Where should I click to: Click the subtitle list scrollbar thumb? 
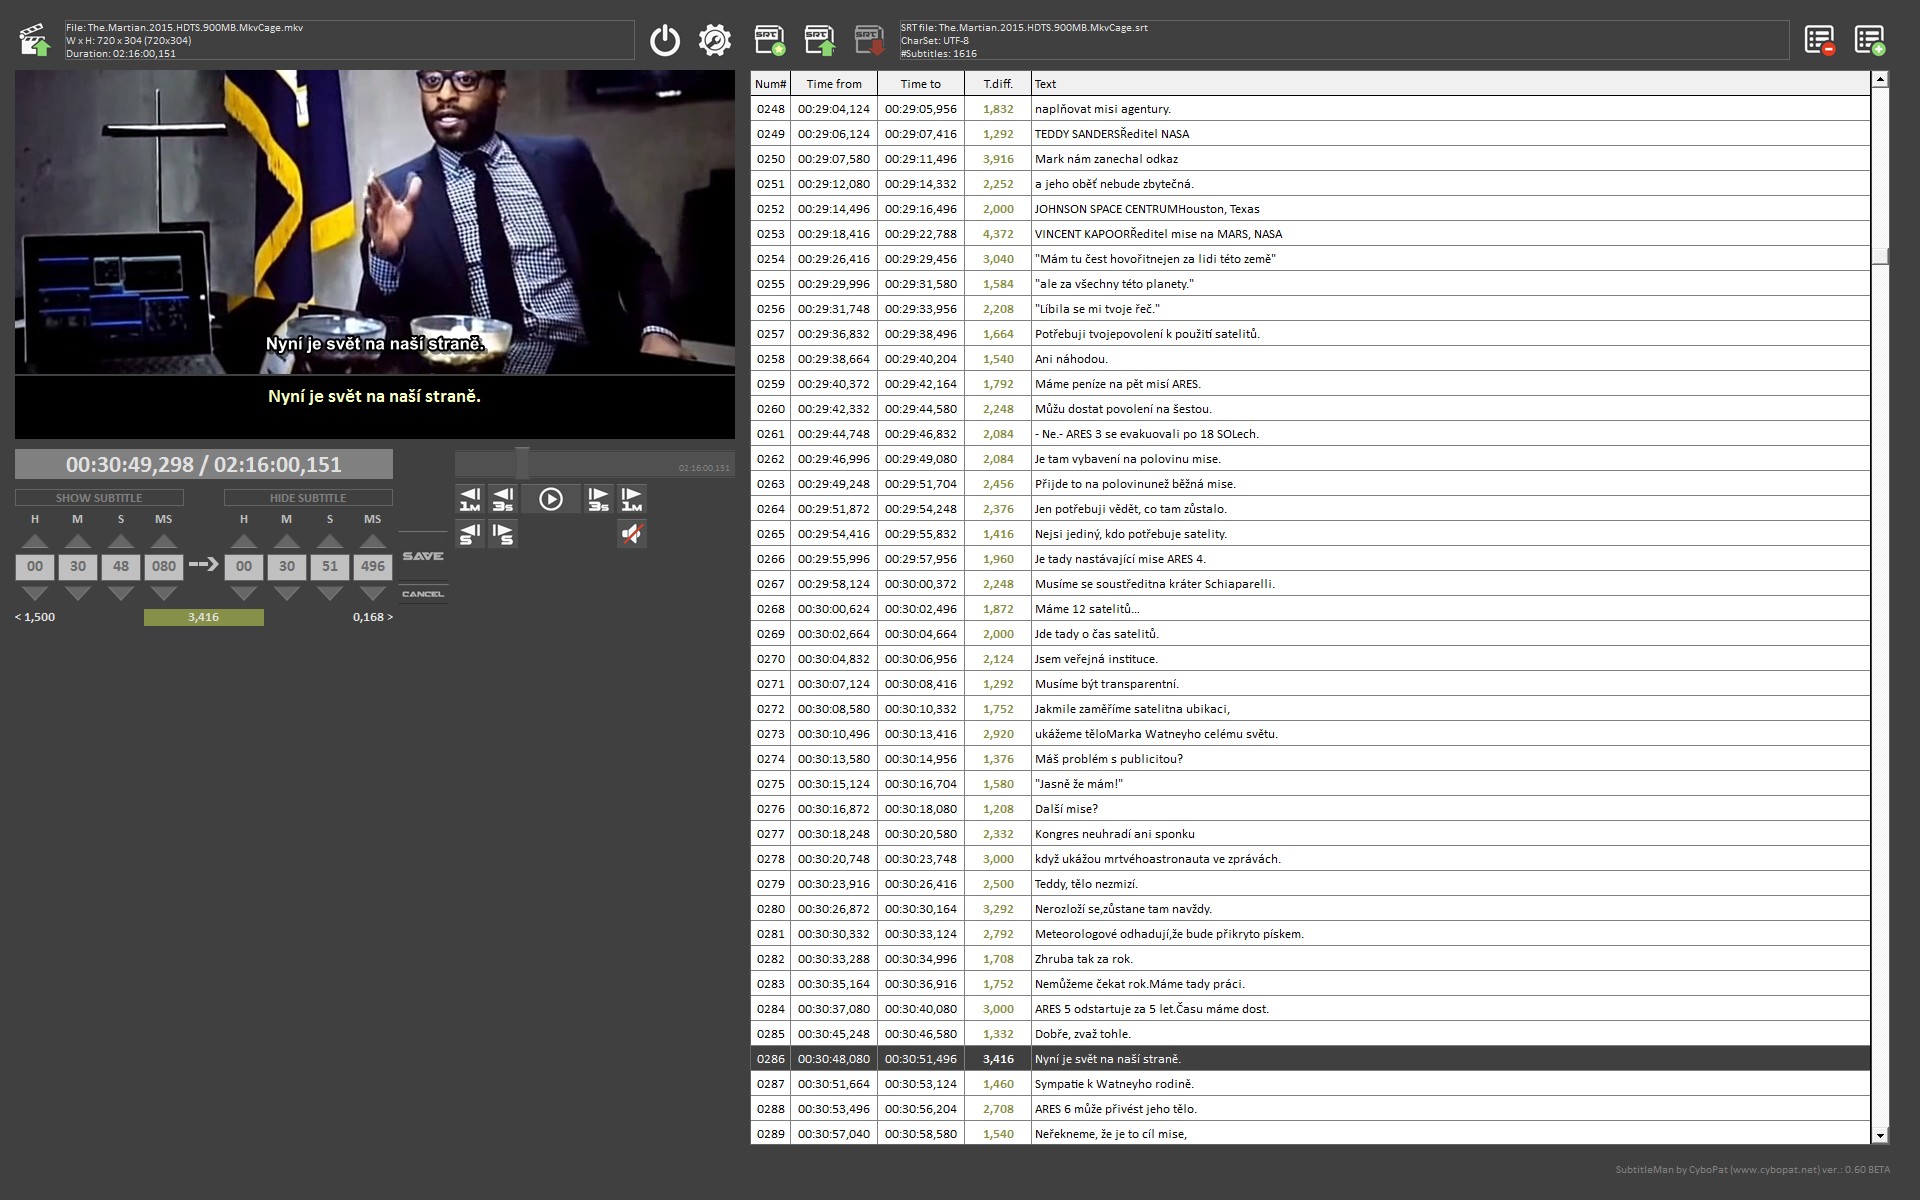pos(1880,255)
